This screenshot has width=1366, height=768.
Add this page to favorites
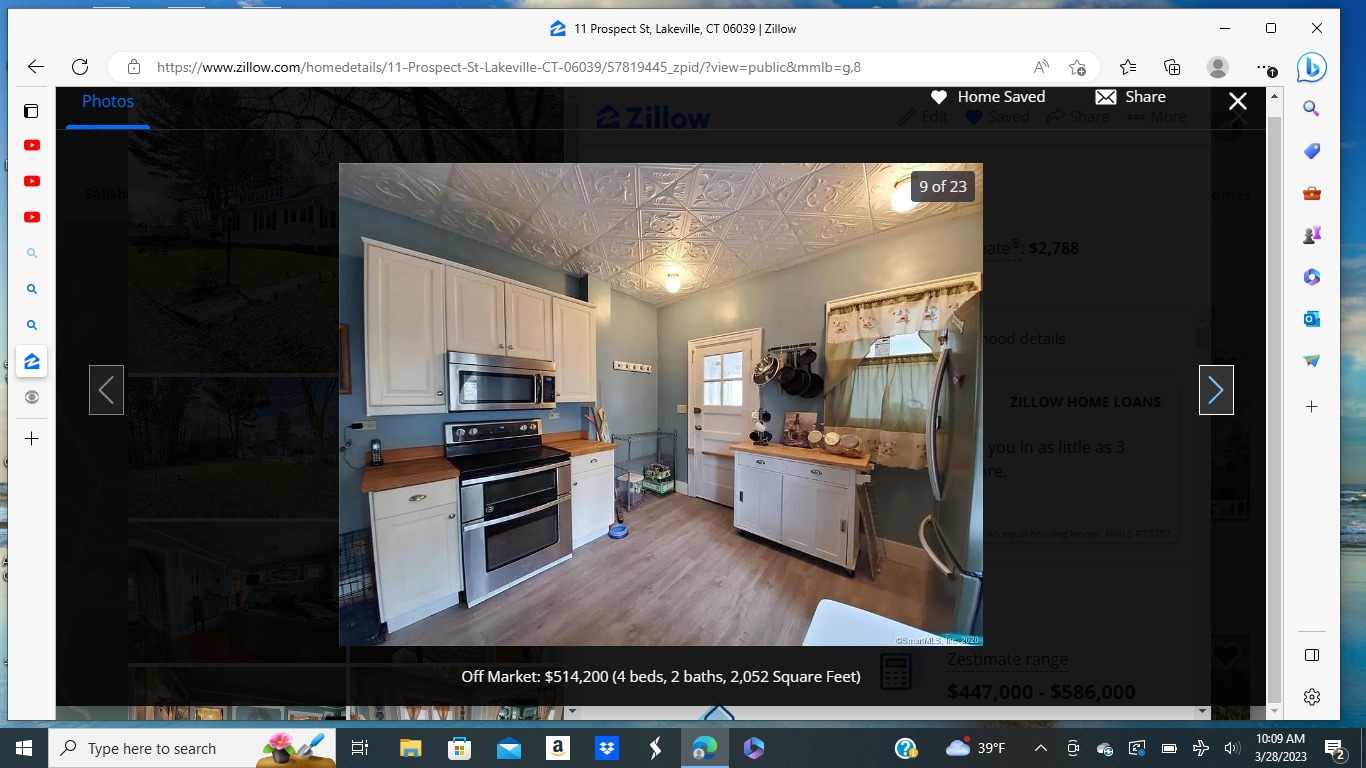tap(1077, 67)
